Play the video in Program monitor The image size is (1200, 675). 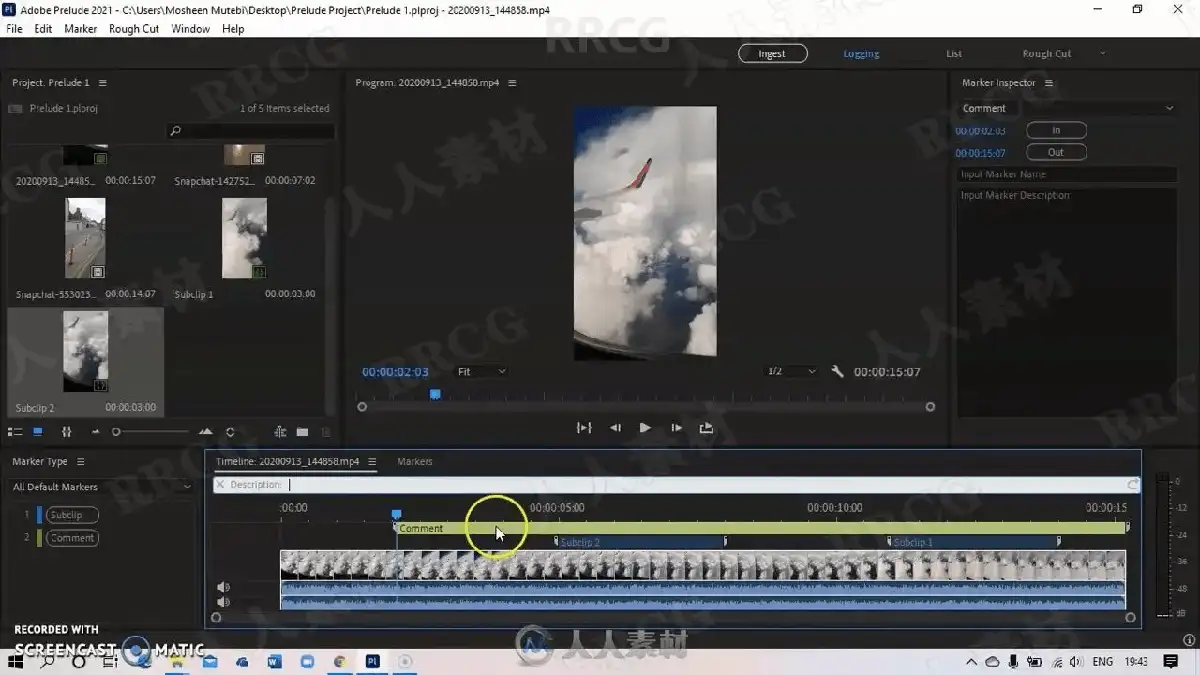(x=645, y=428)
